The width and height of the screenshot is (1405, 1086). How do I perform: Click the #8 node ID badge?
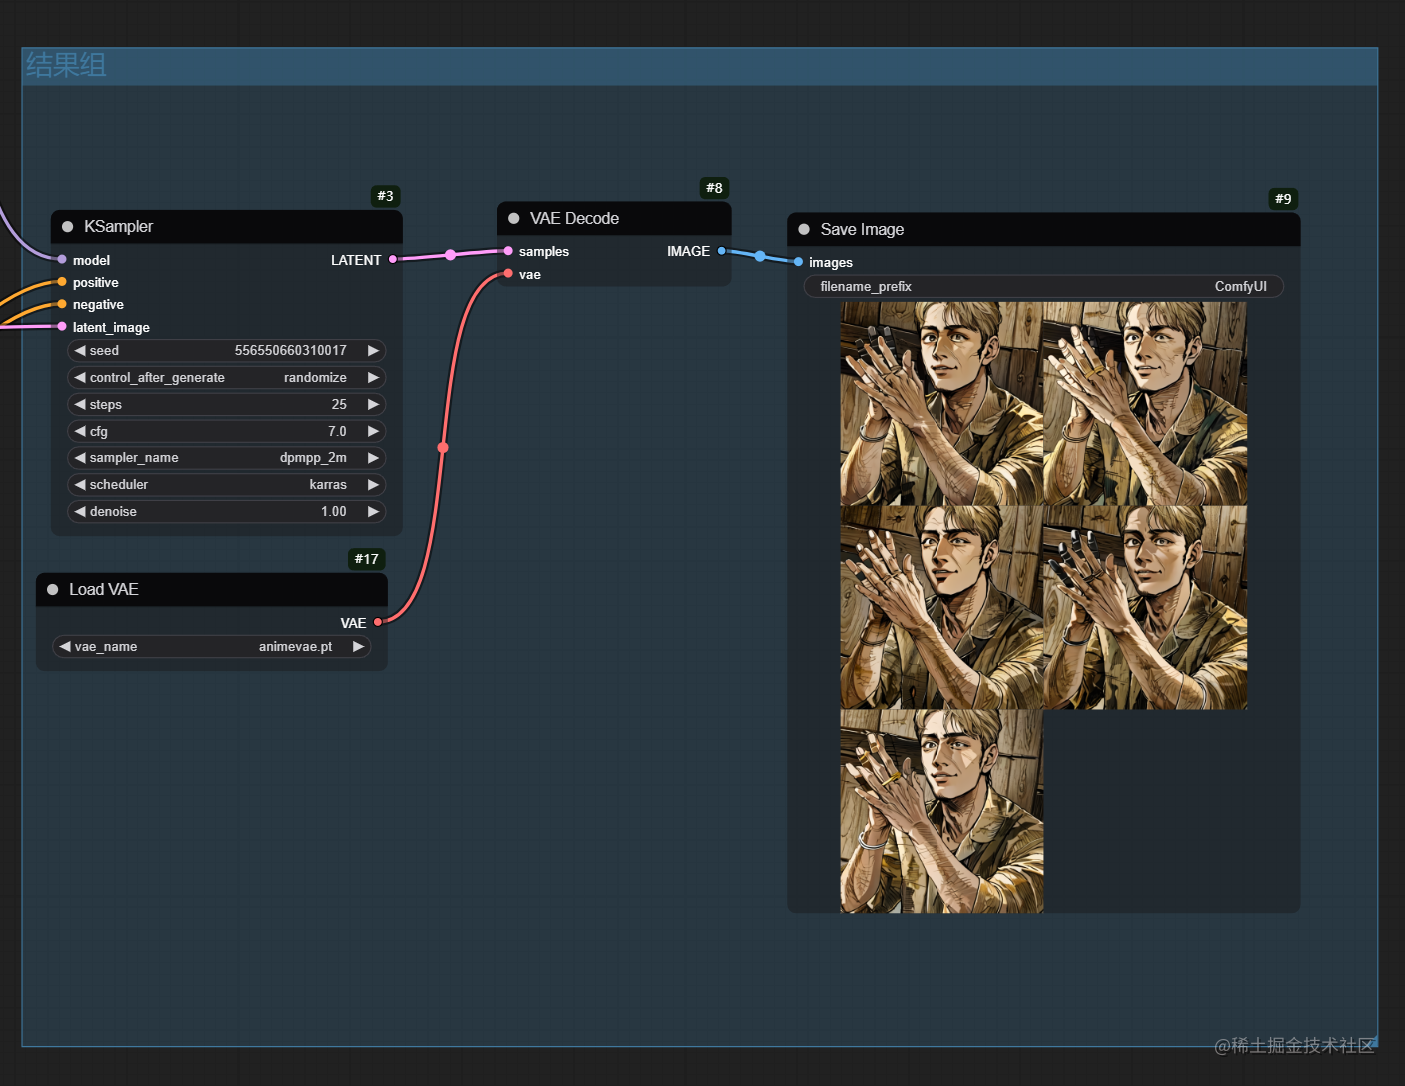[x=714, y=188]
